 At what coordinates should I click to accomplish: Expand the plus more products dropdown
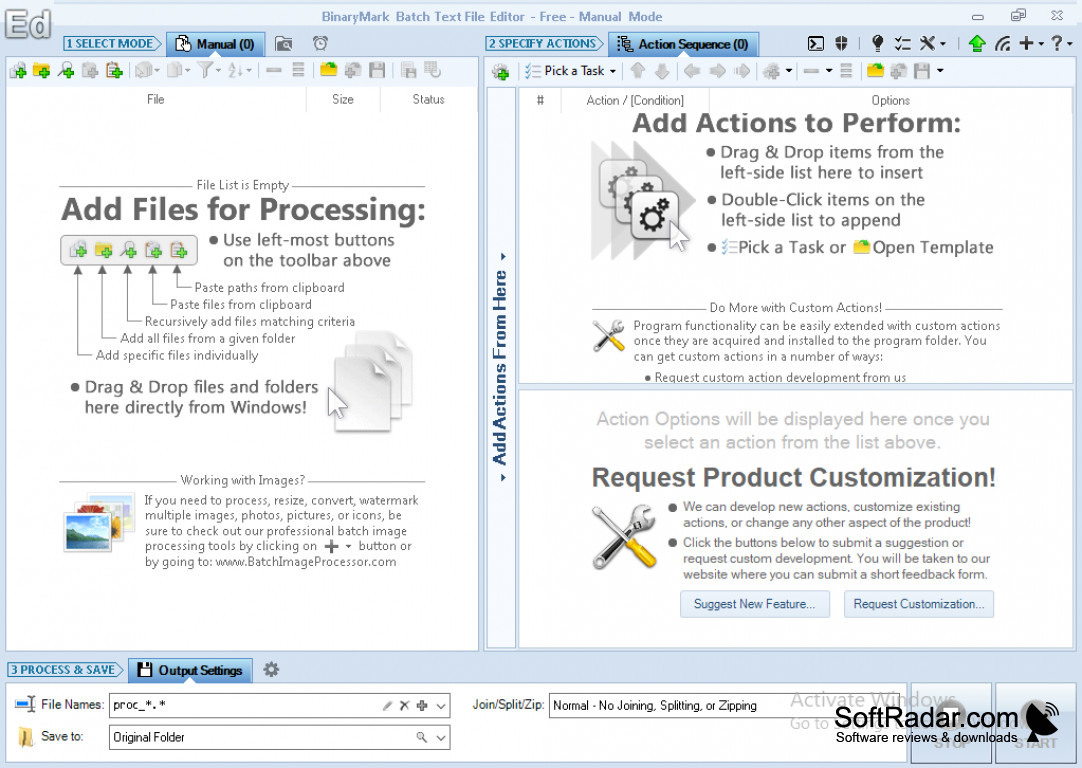pyautogui.click(x=1041, y=44)
